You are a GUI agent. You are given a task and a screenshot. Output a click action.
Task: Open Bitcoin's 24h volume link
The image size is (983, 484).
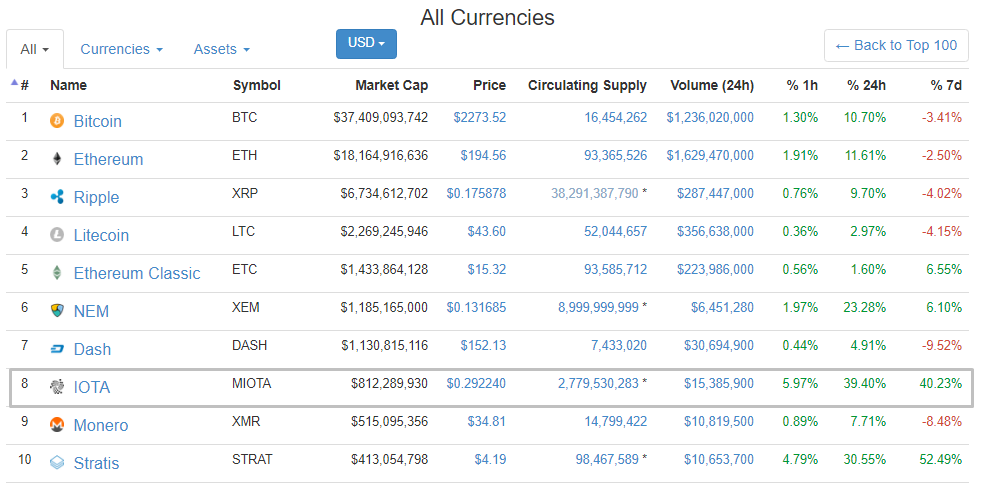710,117
